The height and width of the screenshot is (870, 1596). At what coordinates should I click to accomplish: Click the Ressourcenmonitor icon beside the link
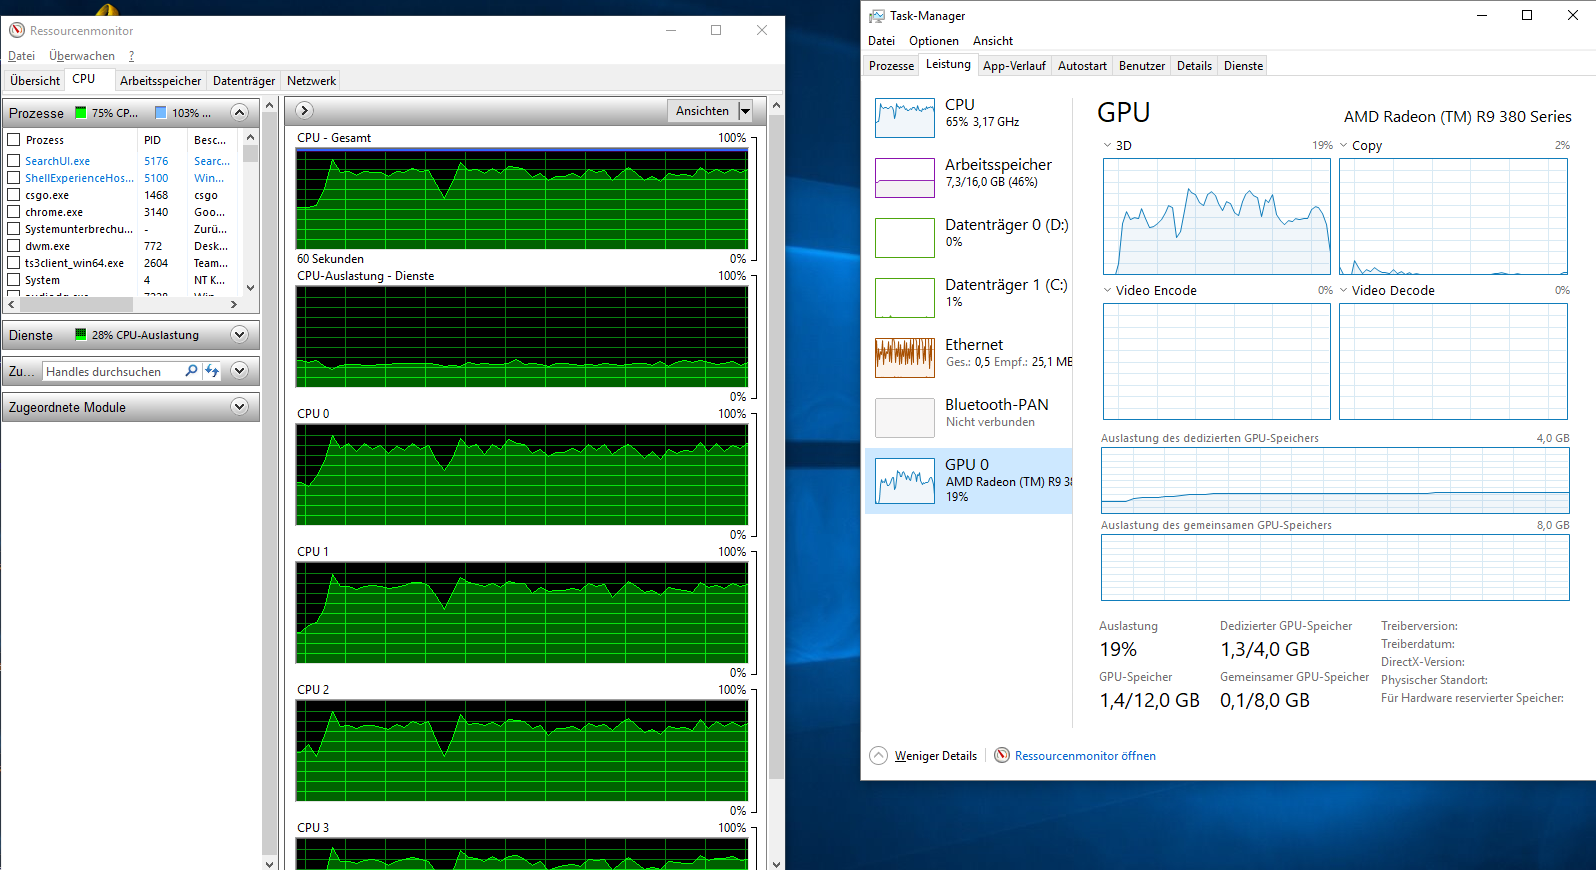[x=1002, y=756]
